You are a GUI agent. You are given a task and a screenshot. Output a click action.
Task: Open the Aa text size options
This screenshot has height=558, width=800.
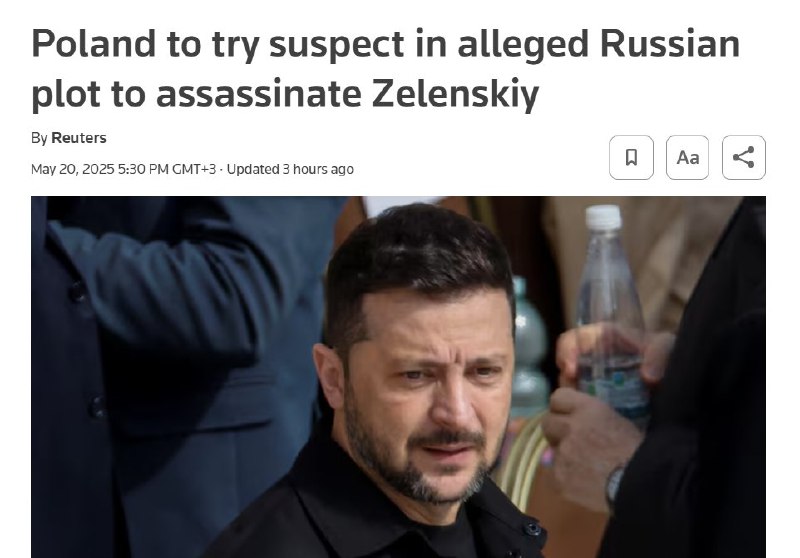tap(687, 157)
